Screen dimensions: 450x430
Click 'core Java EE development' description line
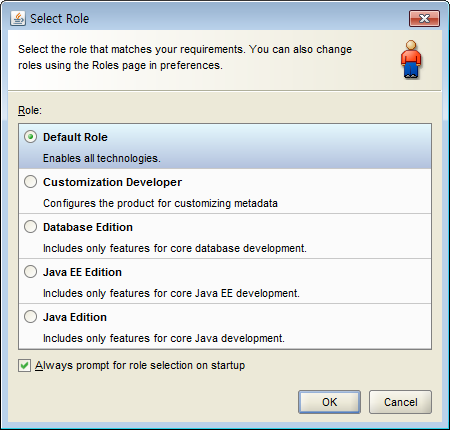pyautogui.click(x=171, y=293)
